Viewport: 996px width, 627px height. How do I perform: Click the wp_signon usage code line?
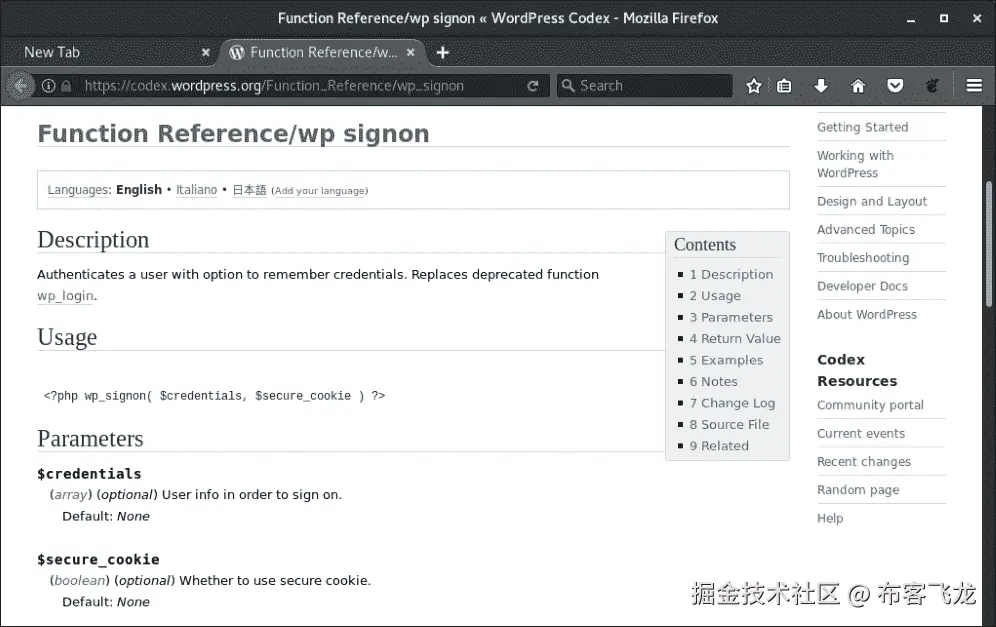coord(214,396)
